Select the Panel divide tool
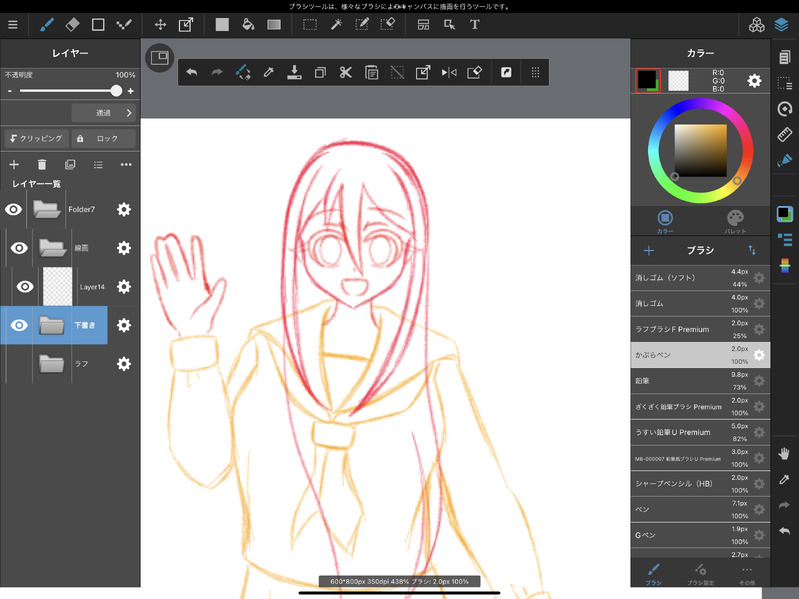799x599 pixels. [423, 24]
